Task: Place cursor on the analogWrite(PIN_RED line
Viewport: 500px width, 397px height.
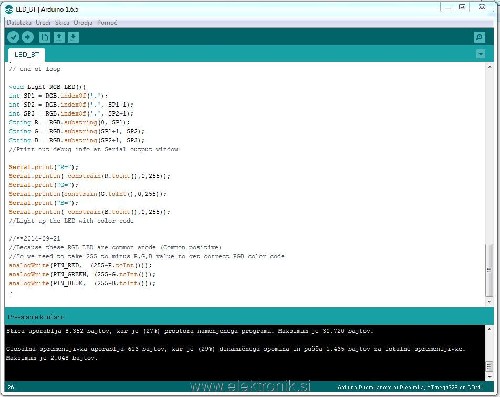Action: tap(80, 265)
